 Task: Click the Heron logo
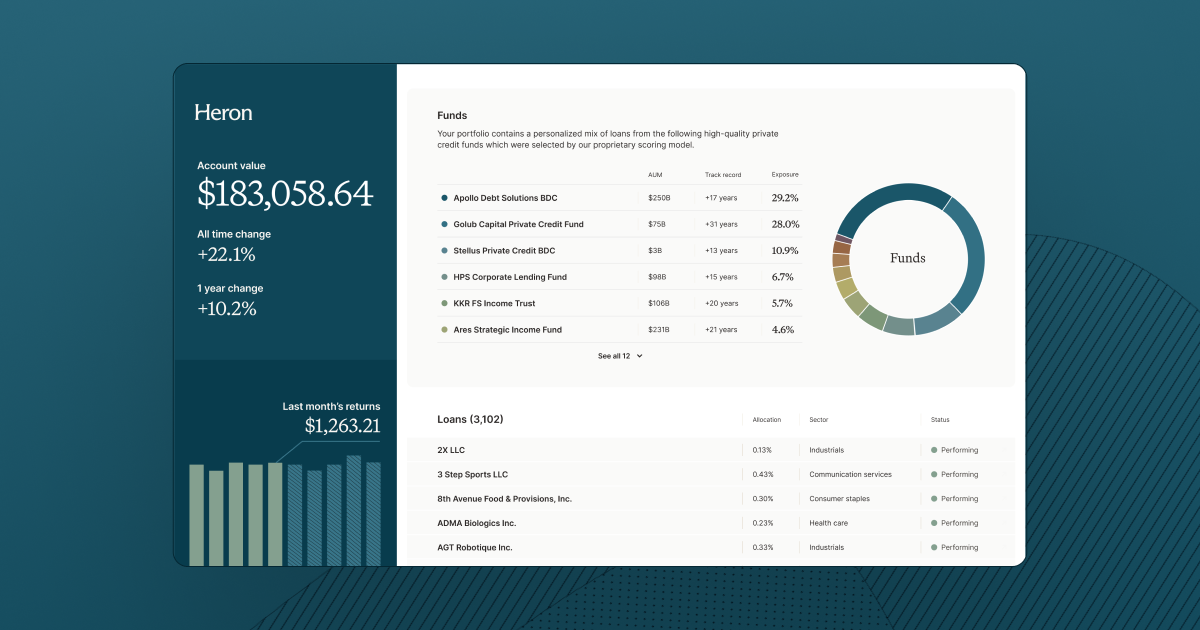click(222, 112)
